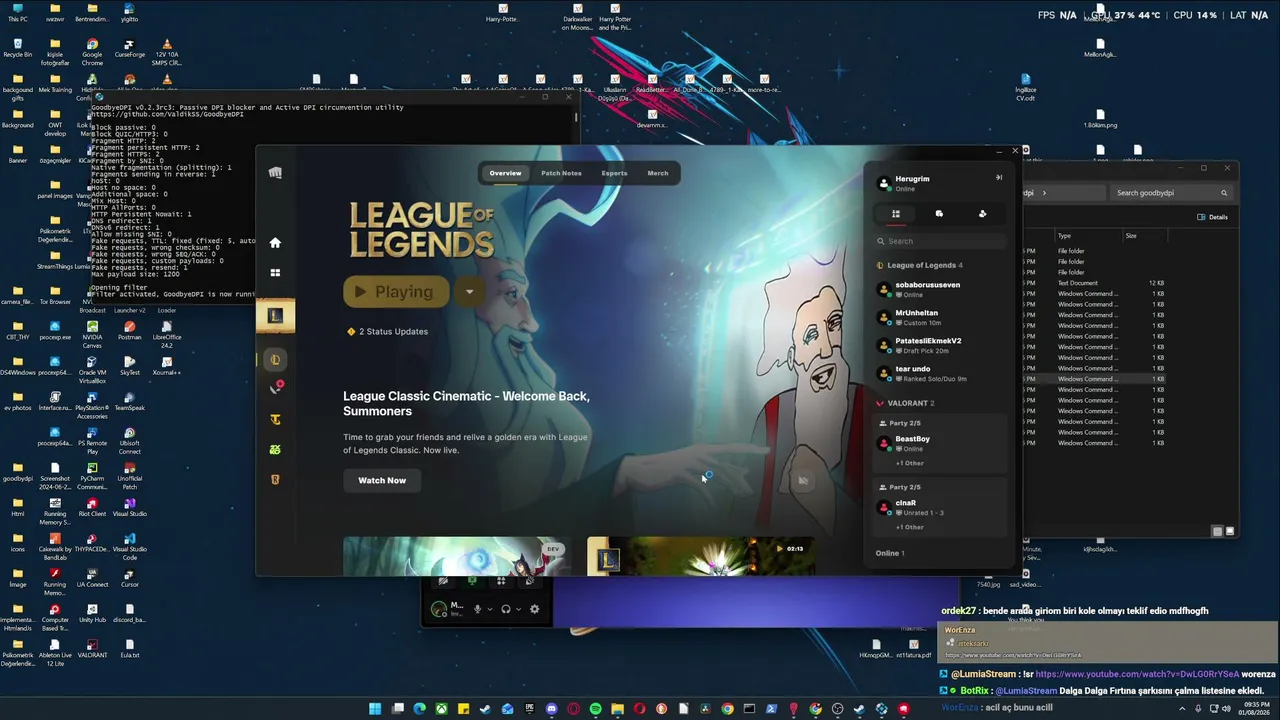The height and width of the screenshot is (720, 1280).
Task: Select friend MrUnheltan
Action: (940, 317)
